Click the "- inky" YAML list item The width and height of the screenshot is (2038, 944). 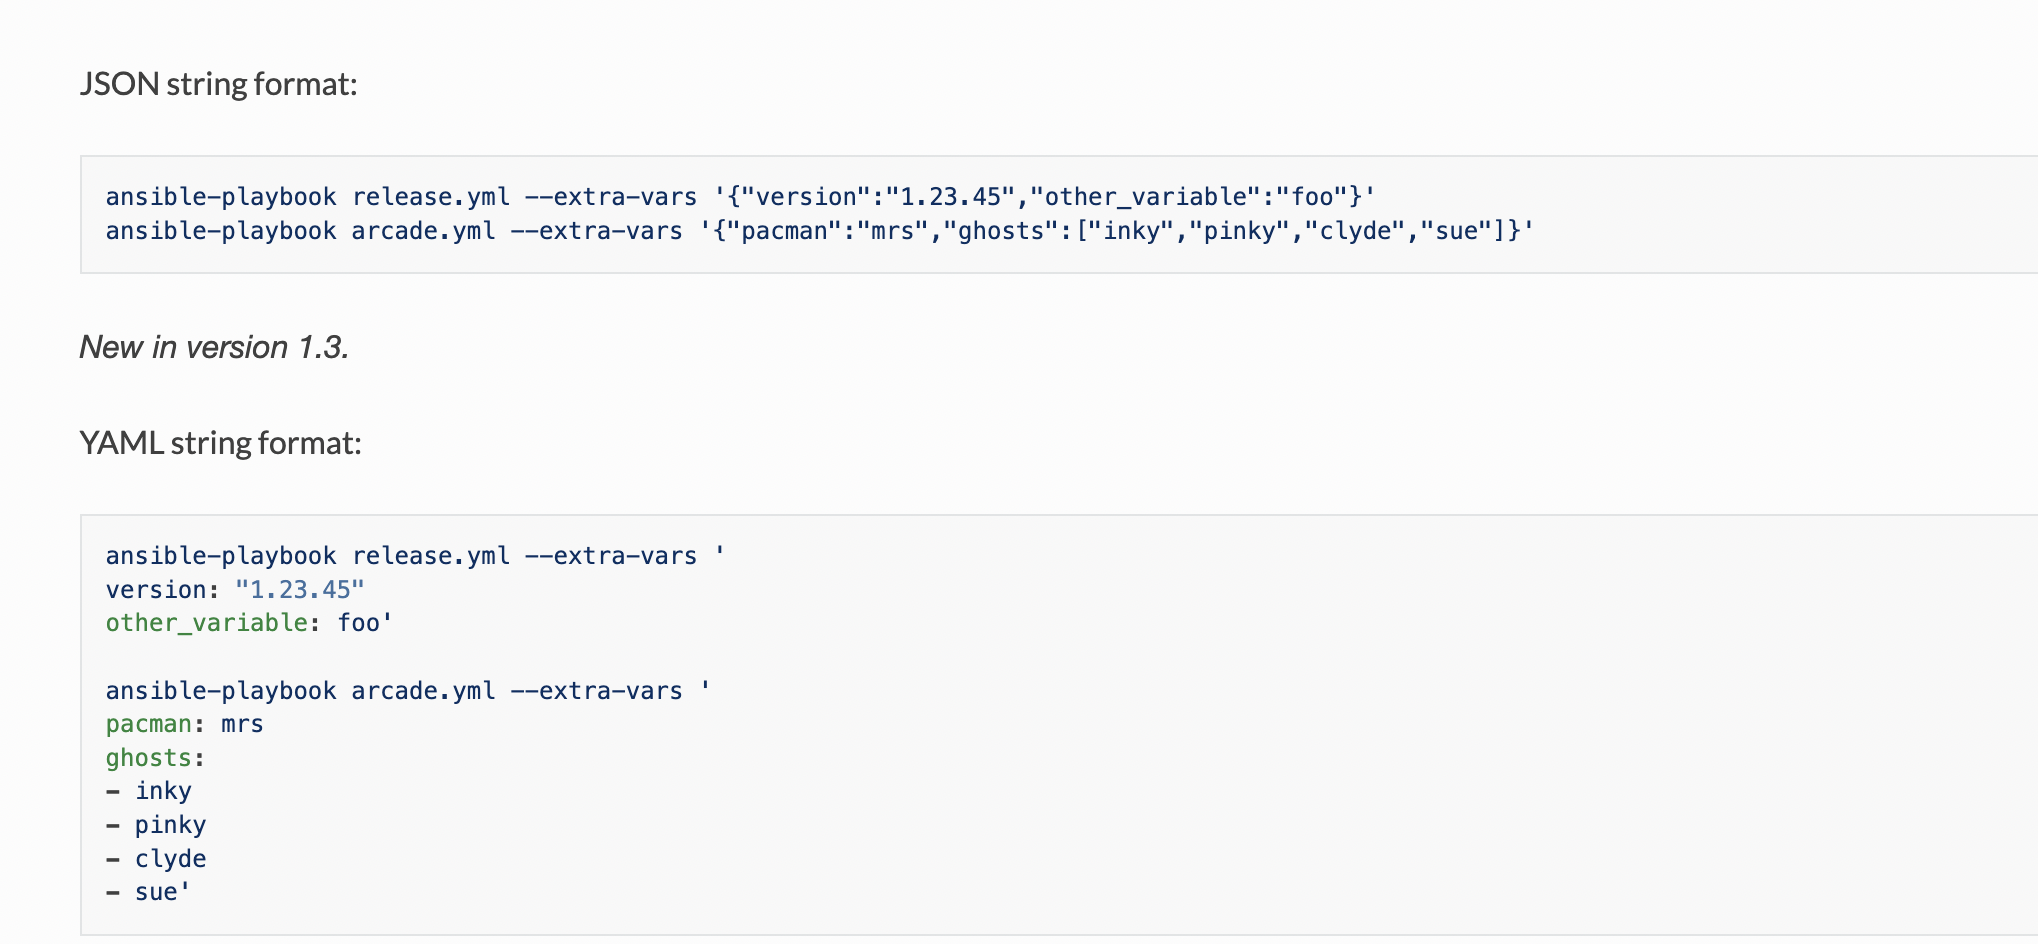click(x=150, y=791)
